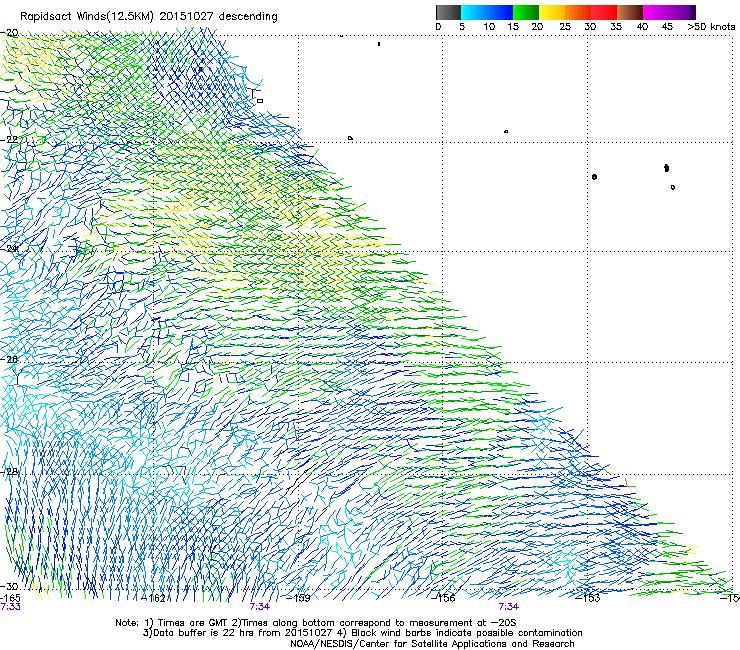The height and width of the screenshot is (650, 740).
Task: Click the -30 latitude axis label
Action: pyautogui.click(x=10, y=586)
